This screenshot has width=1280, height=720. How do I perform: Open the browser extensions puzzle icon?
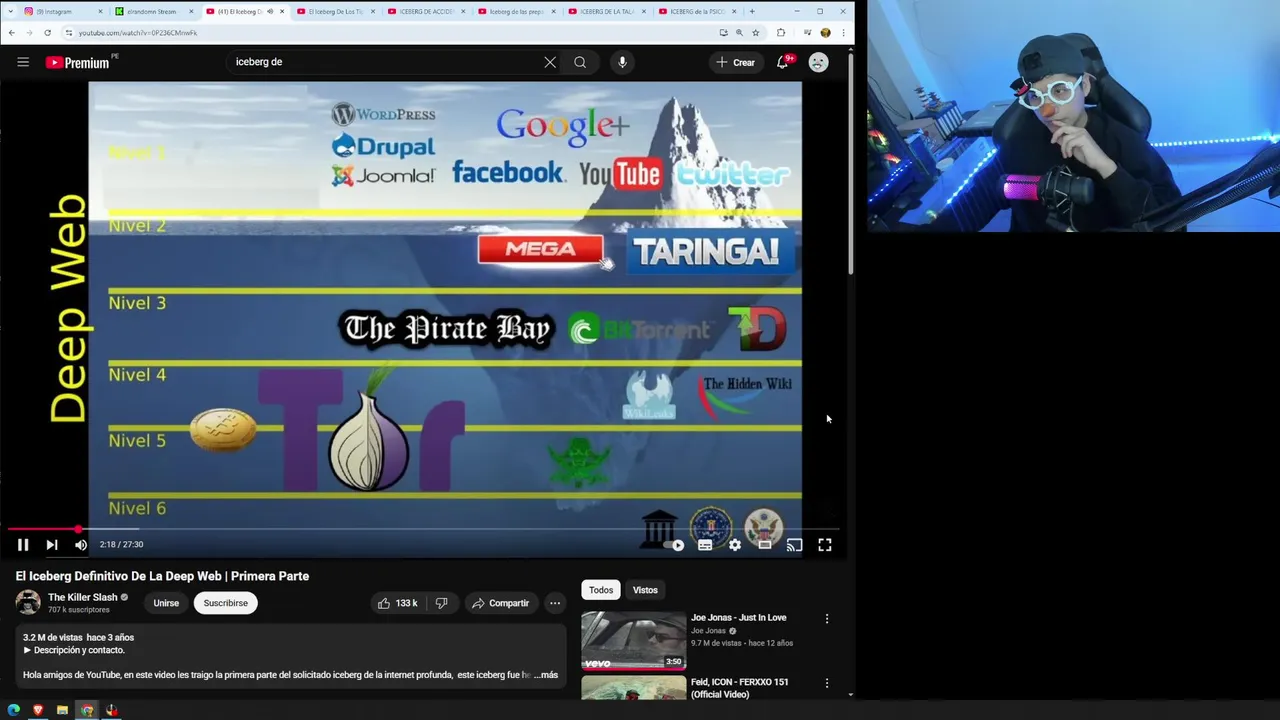[x=781, y=32]
